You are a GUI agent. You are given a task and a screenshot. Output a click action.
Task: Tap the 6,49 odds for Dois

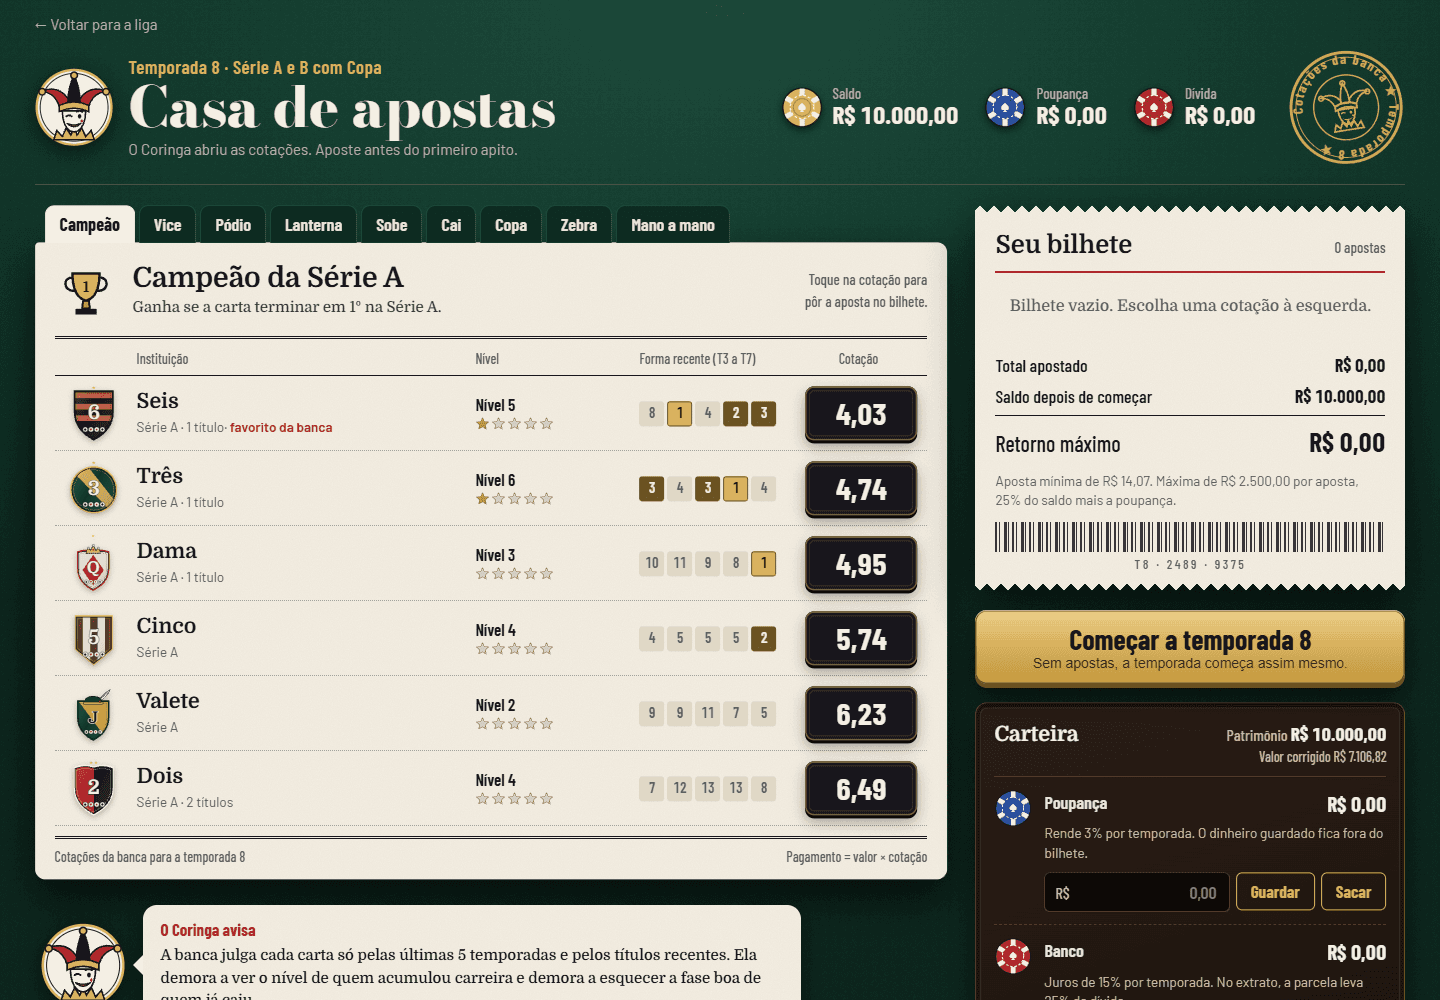coord(861,789)
